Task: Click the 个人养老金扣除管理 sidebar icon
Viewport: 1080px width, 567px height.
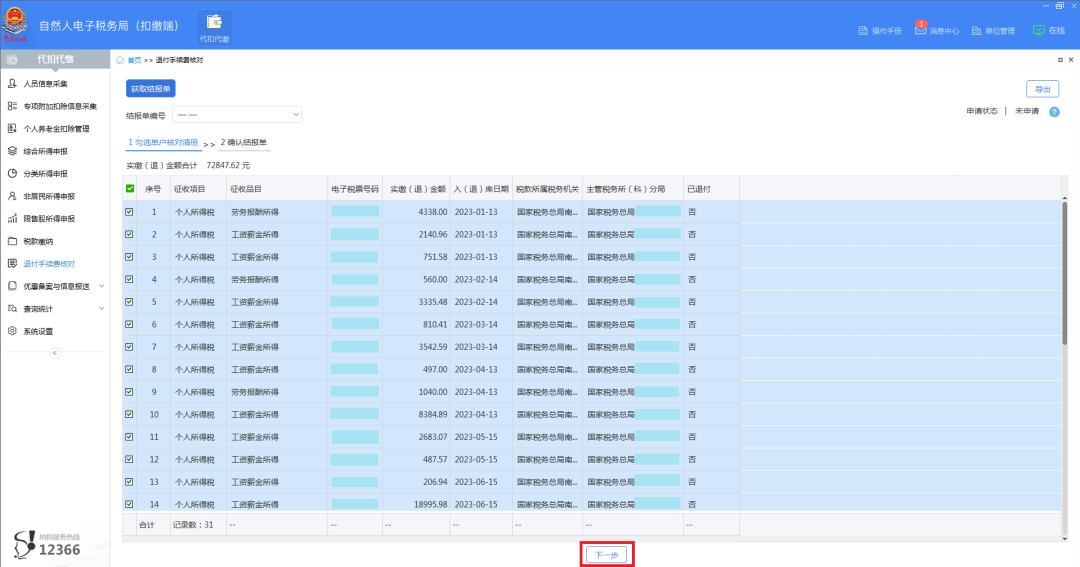Action: [x=12, y=129]
